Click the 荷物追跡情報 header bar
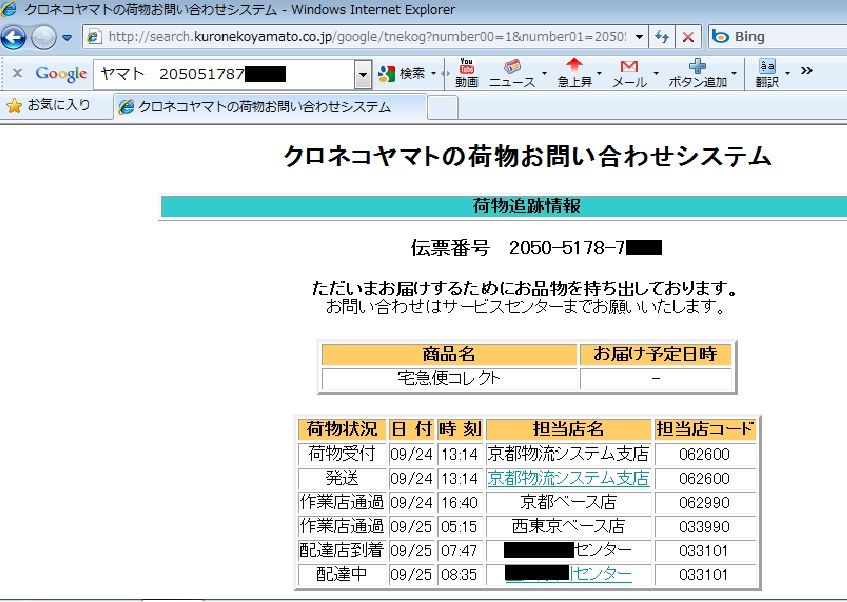 (x=503, y=206)
